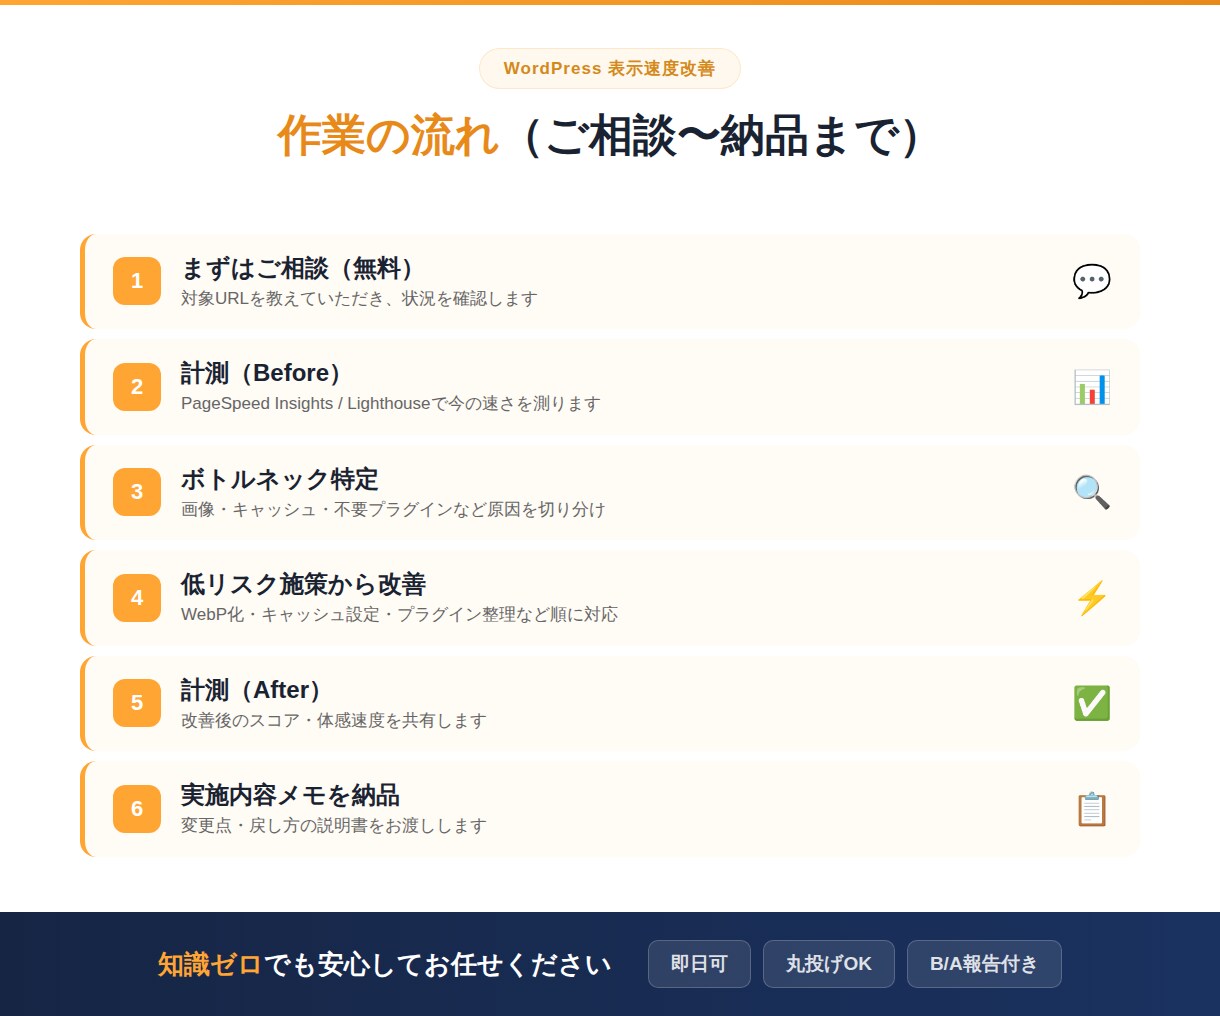This screenshot has height=1016, width=1220.
Task: Select the heading 計測（Before）
Action: coord(263,373)
